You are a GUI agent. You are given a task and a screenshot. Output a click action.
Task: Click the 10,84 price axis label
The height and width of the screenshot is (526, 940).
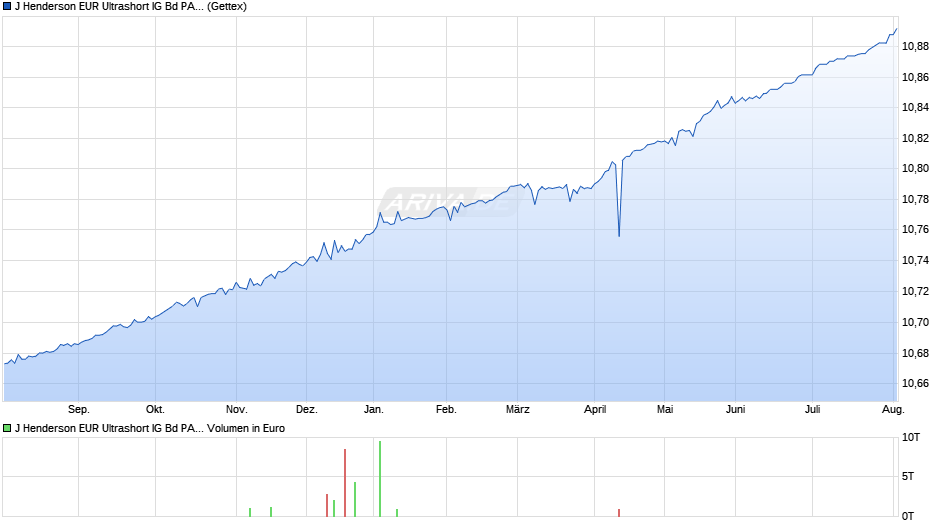[x=915, y=107]
